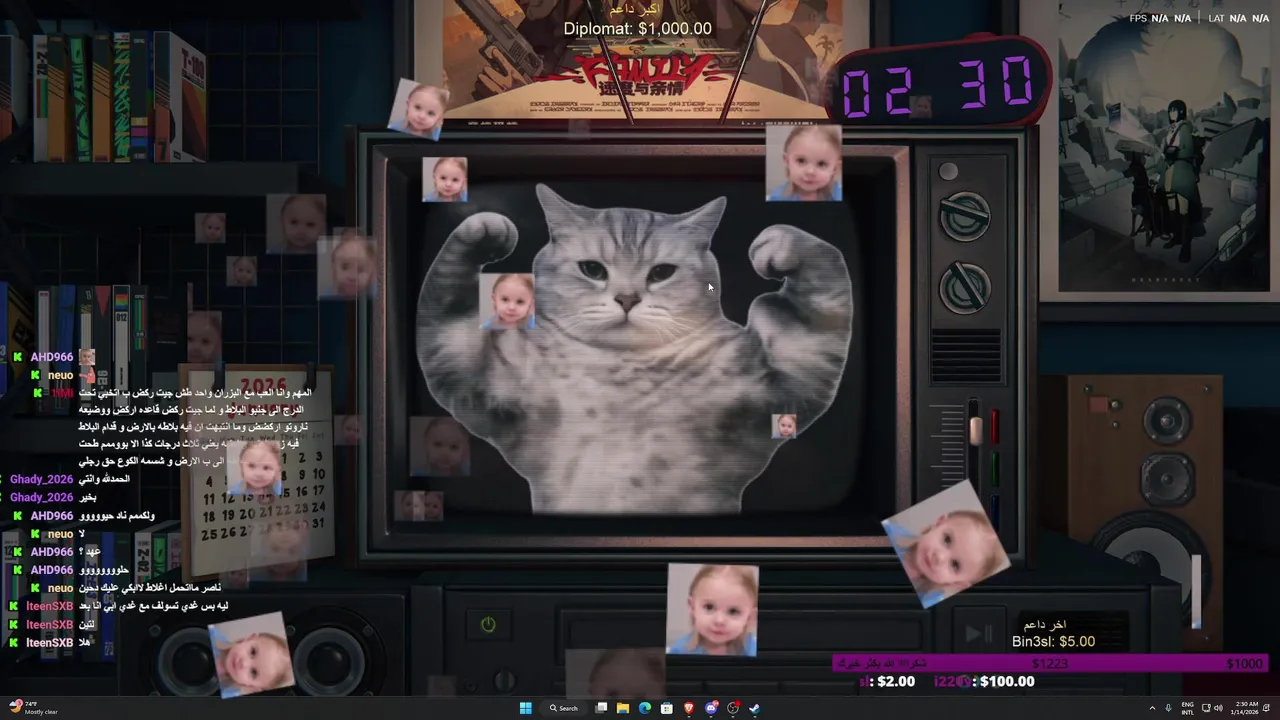This screenshot has width=1280, height=720.
Task: Click the pink donation goal progress bar
Action: tap(1050, 663)
